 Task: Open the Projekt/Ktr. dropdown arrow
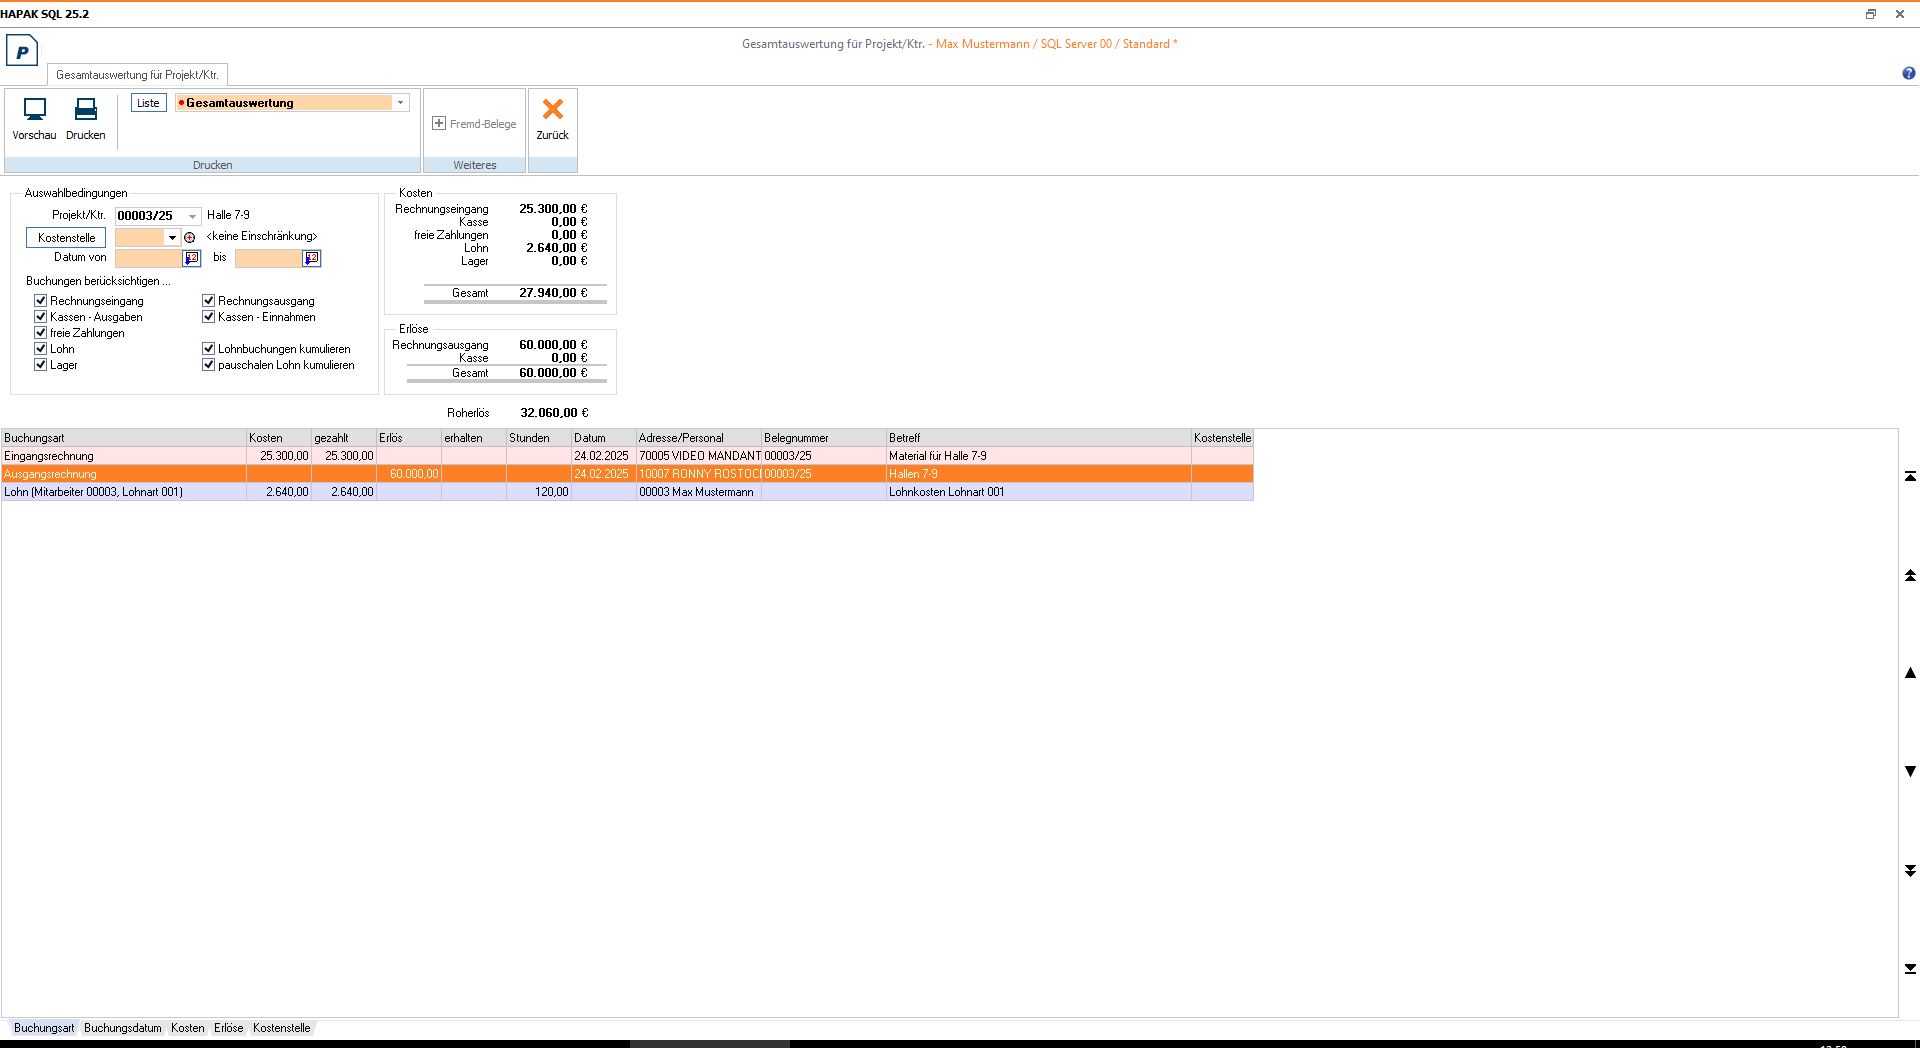point(192,216)
